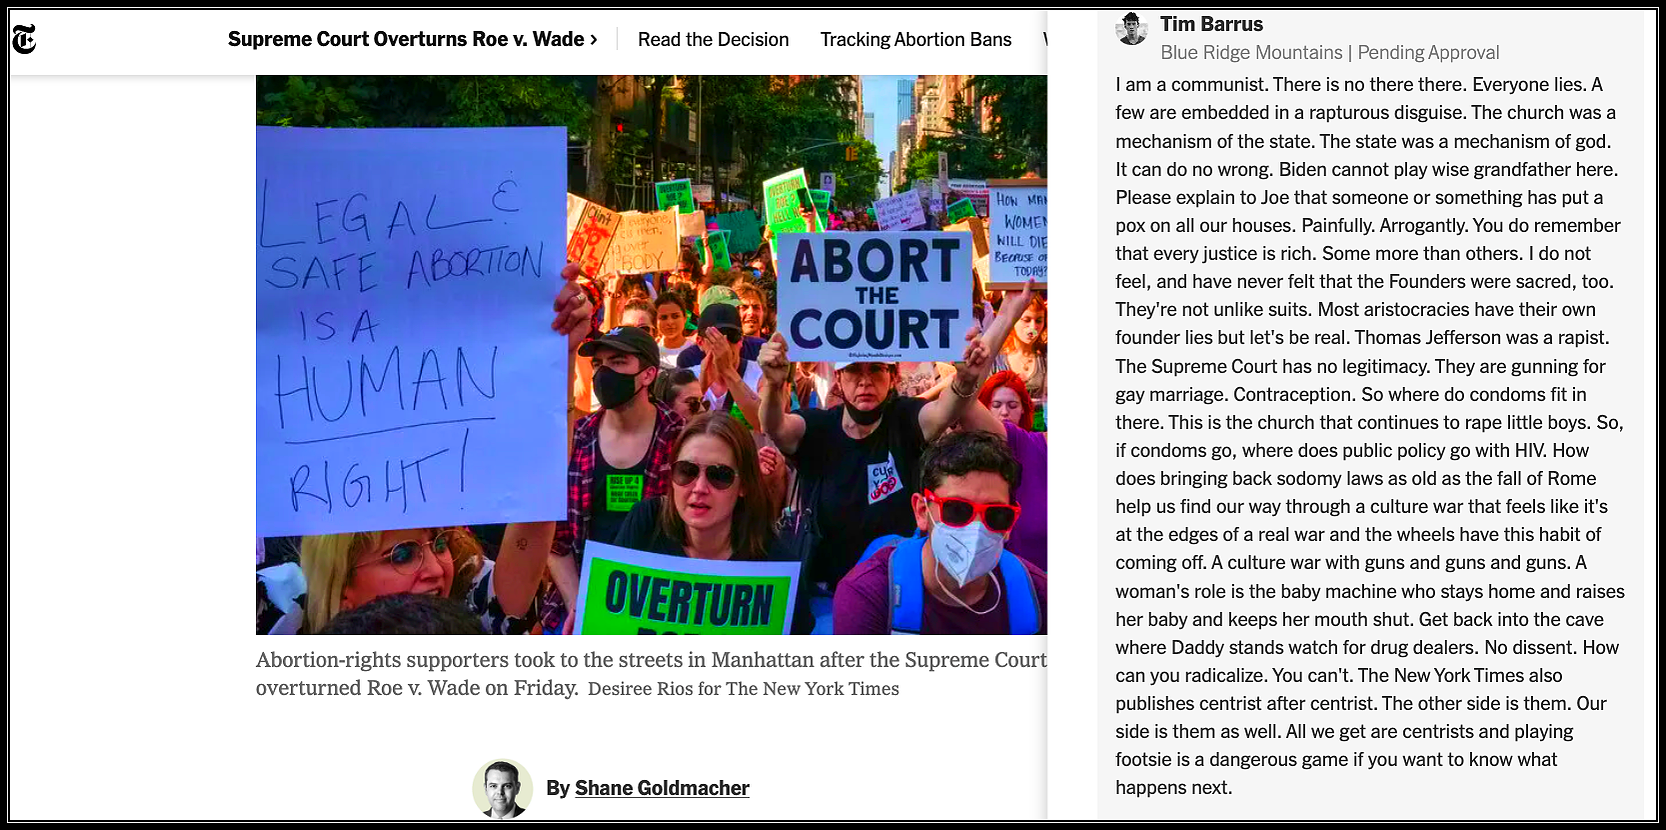Click the Pending Approval status label
The height and width of the screenshot is (830, 1666).
[x=1428, y=52]
